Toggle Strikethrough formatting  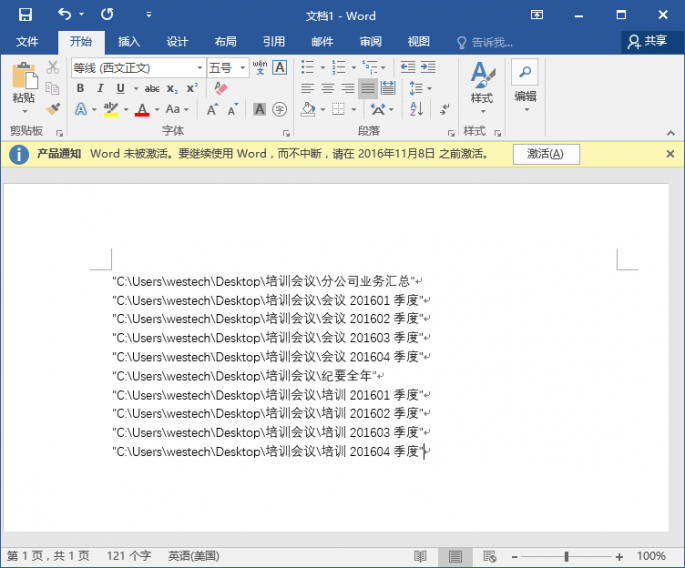tap(152, 89)
